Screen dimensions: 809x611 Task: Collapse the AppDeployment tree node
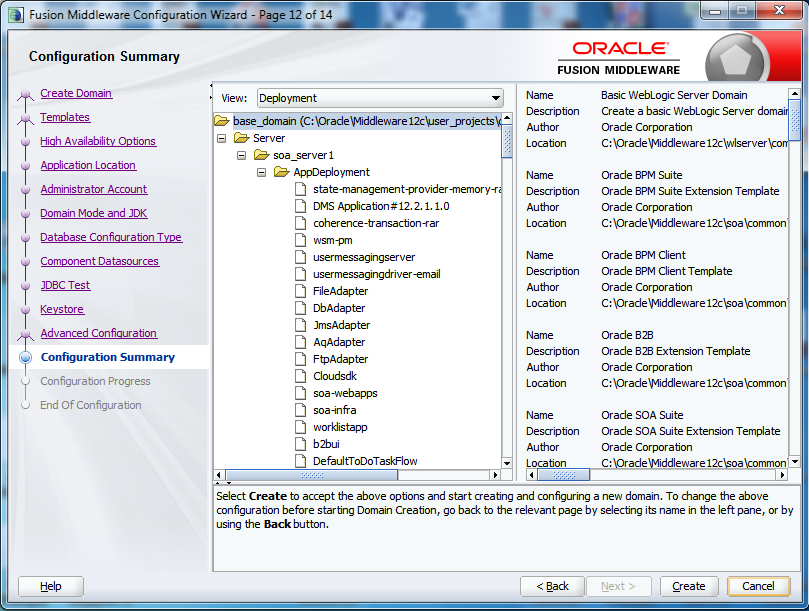pyautogui.click(x=262, y=172)
